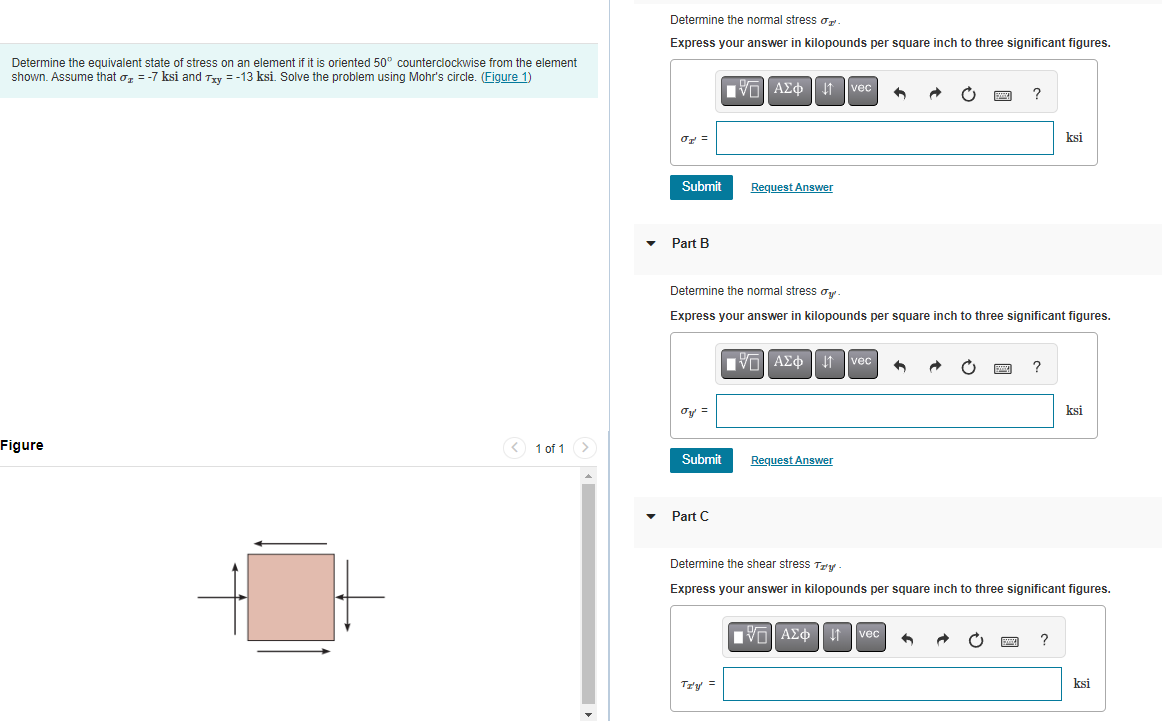Open keyboard shortcuts in Part C toolbar
Image resolution: width=1162 pixels, height=721 pixels.
tap(1010, 641)
